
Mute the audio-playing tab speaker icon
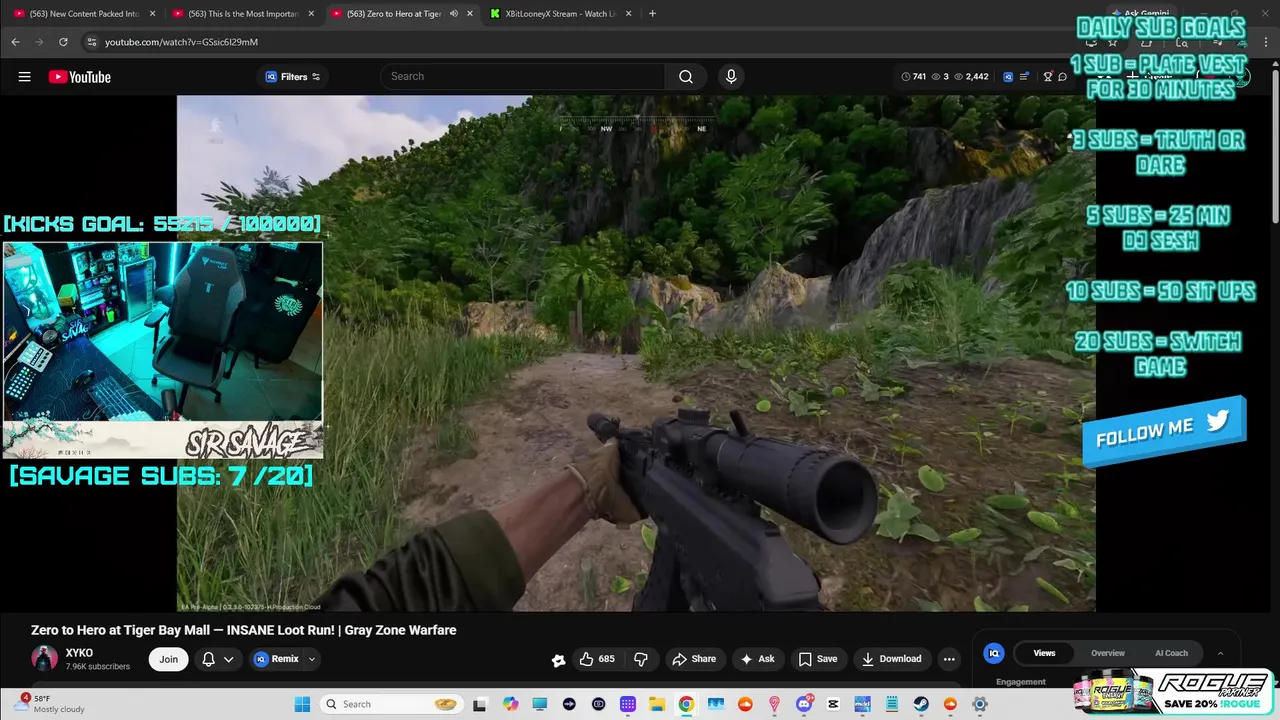click(454, 14)
